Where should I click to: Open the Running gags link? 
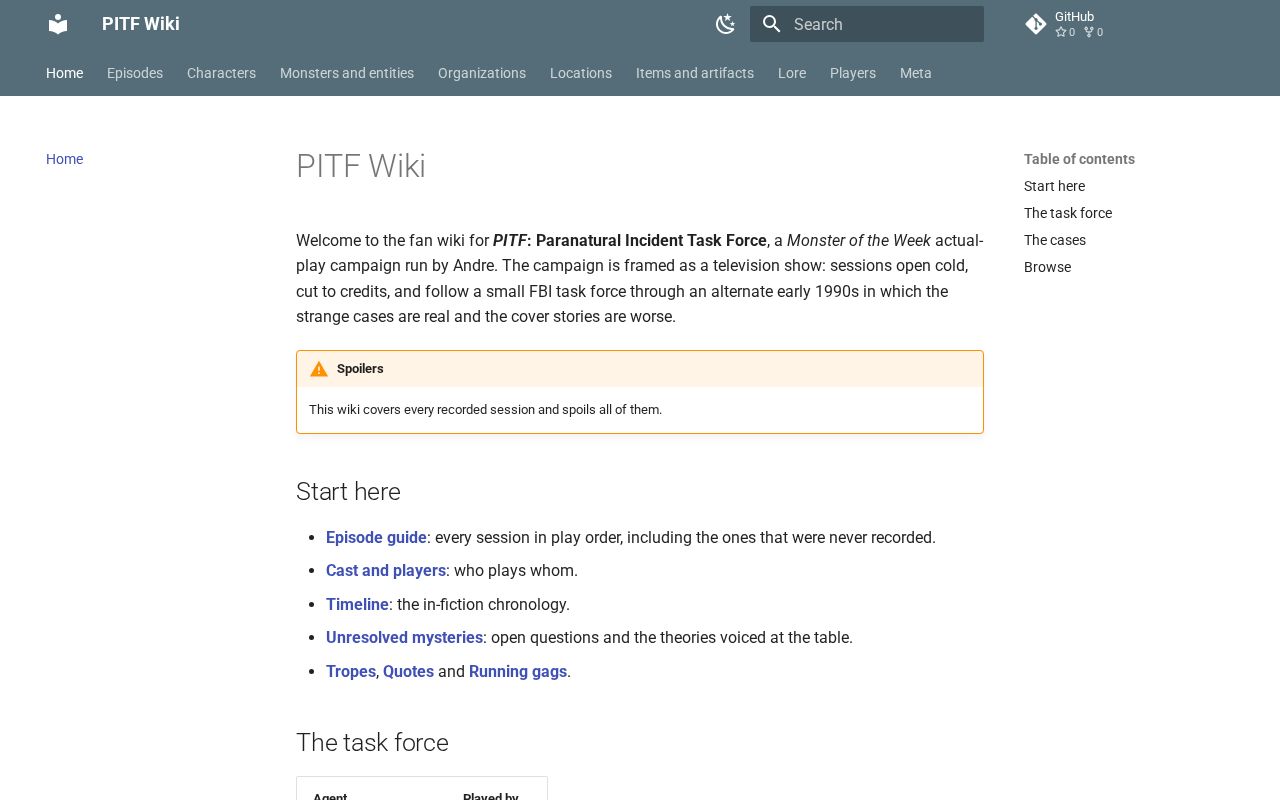tap(518, 671)
